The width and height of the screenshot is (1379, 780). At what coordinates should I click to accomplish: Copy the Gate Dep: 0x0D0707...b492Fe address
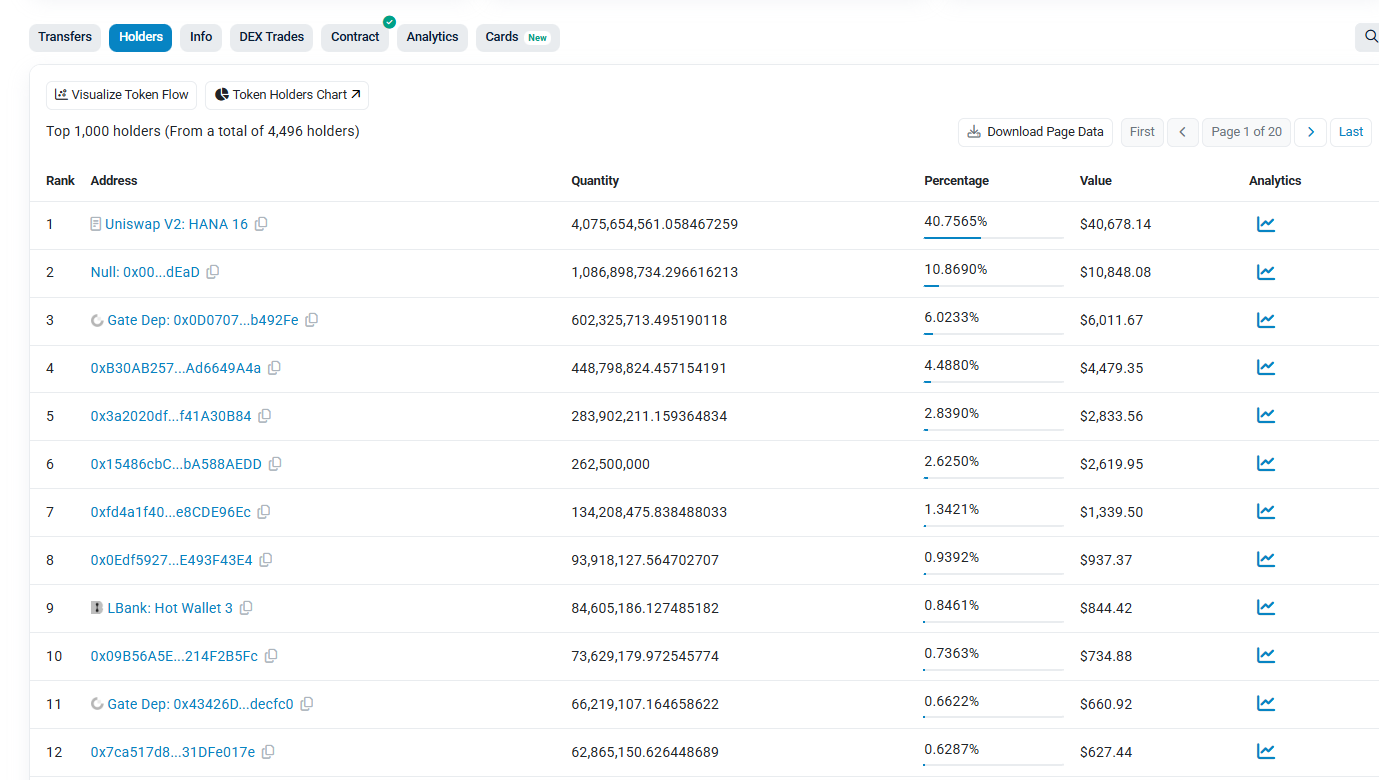(312, 320)
